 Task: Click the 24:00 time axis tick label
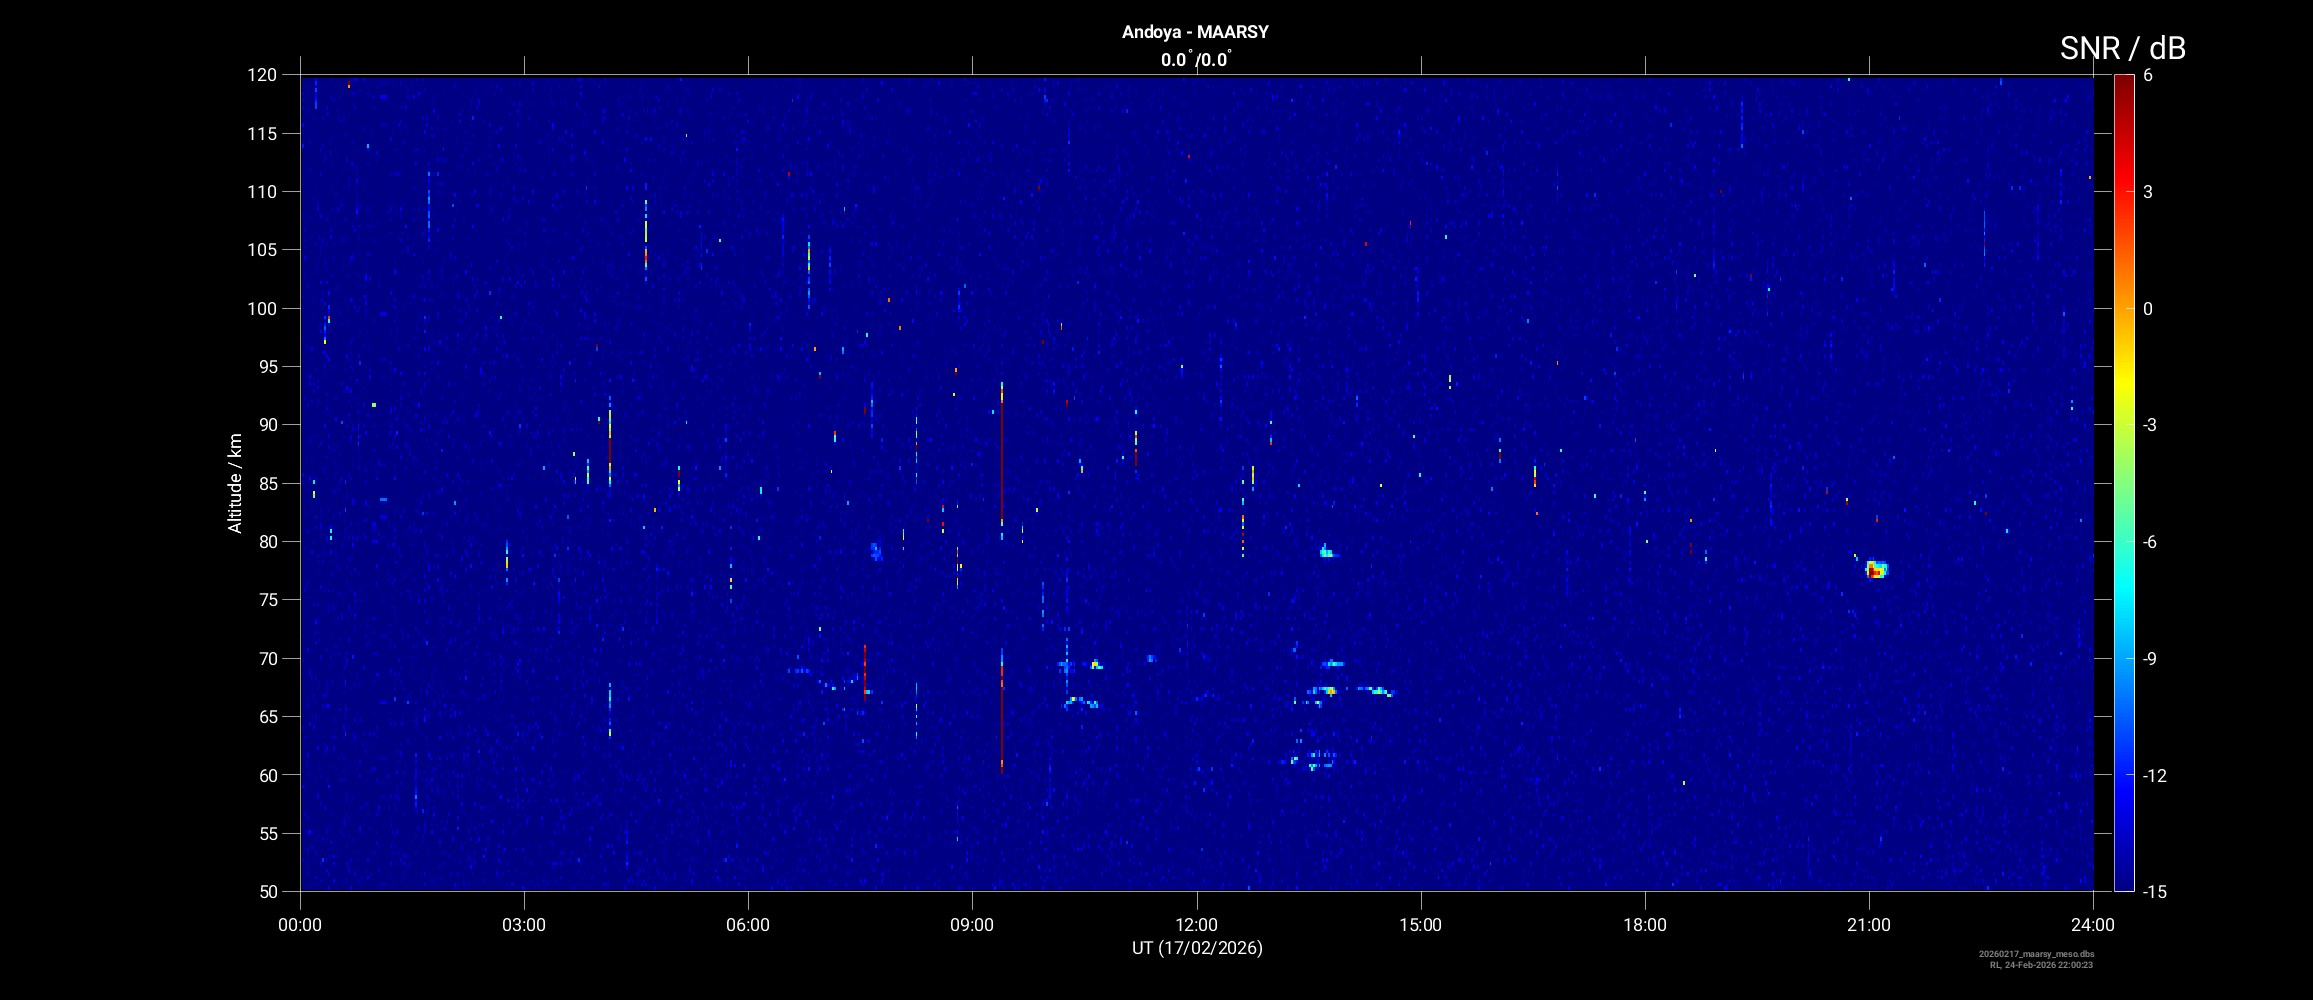pos(2092,925)
